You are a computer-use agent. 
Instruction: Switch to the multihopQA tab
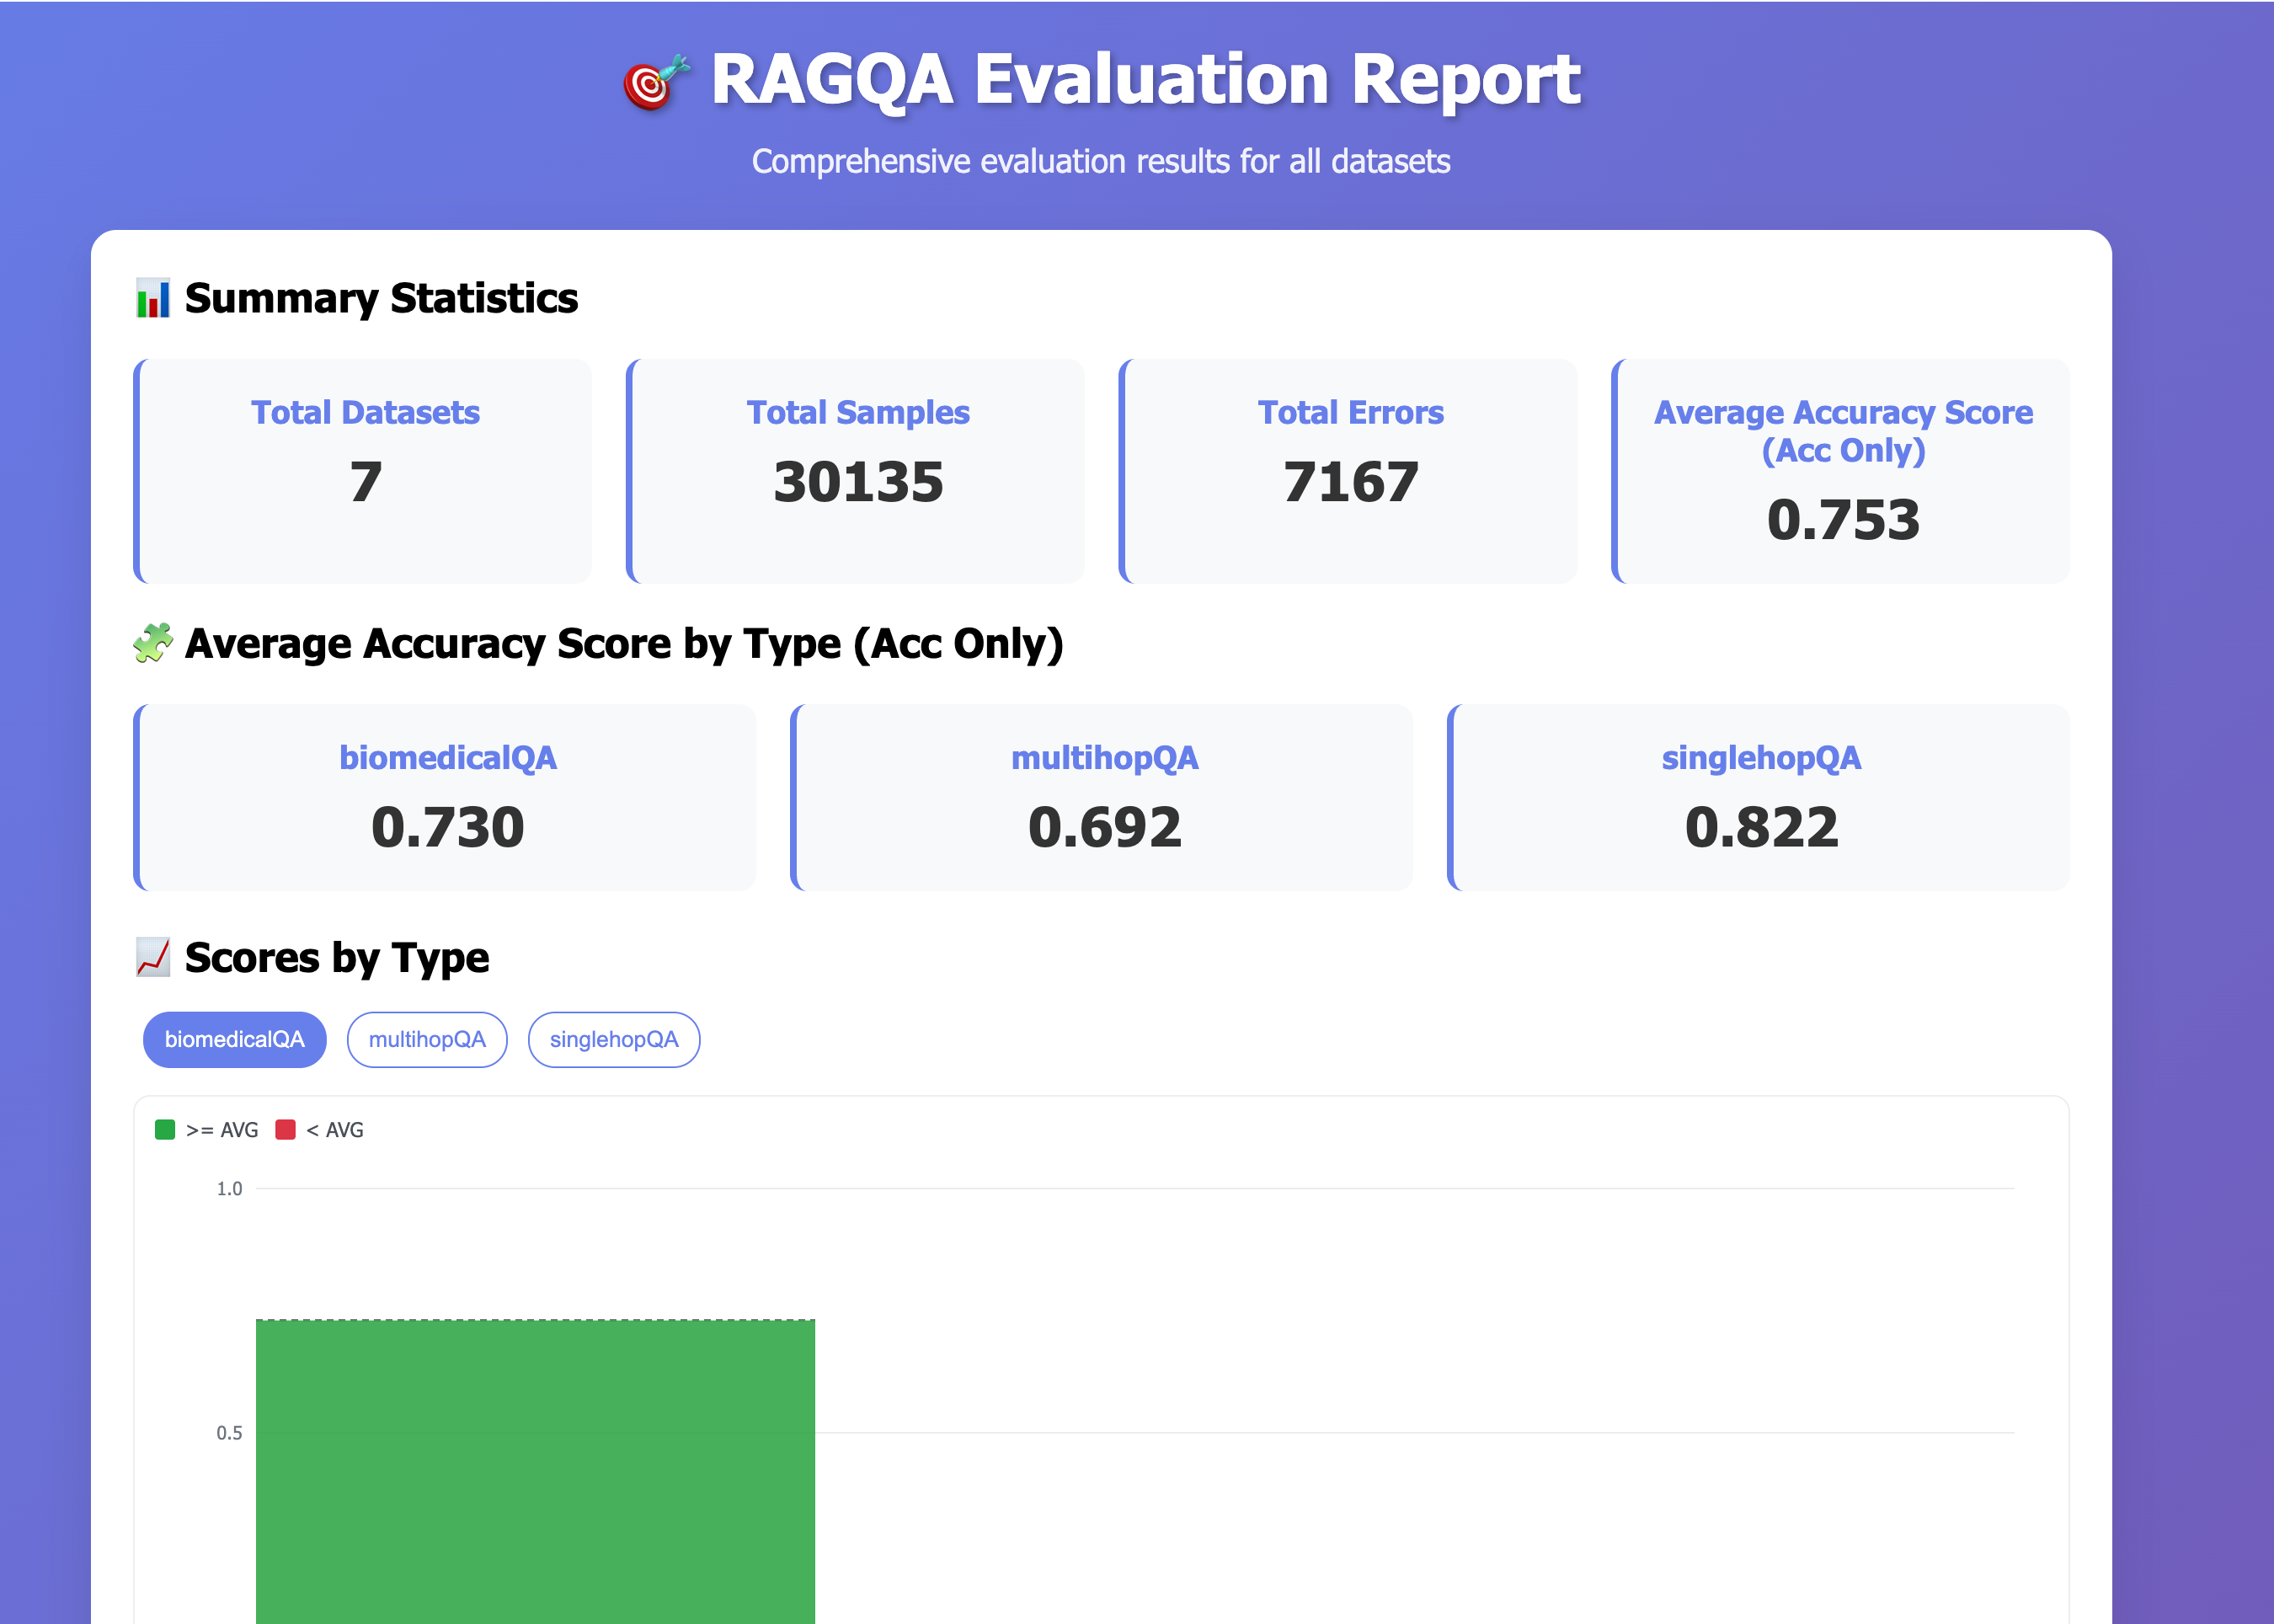427,1039
